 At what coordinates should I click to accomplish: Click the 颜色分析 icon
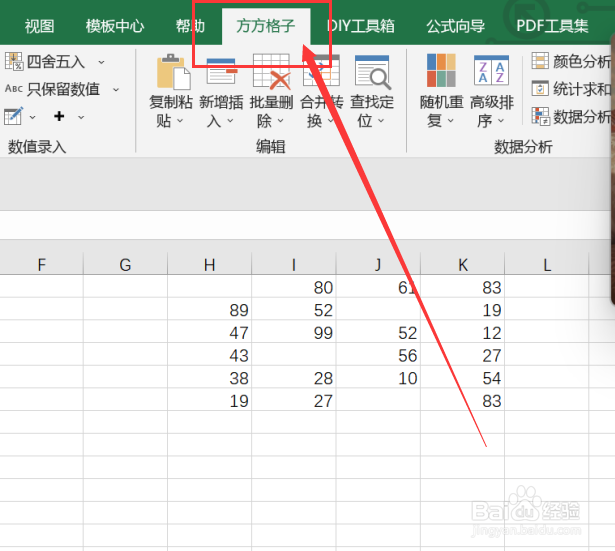540,61
